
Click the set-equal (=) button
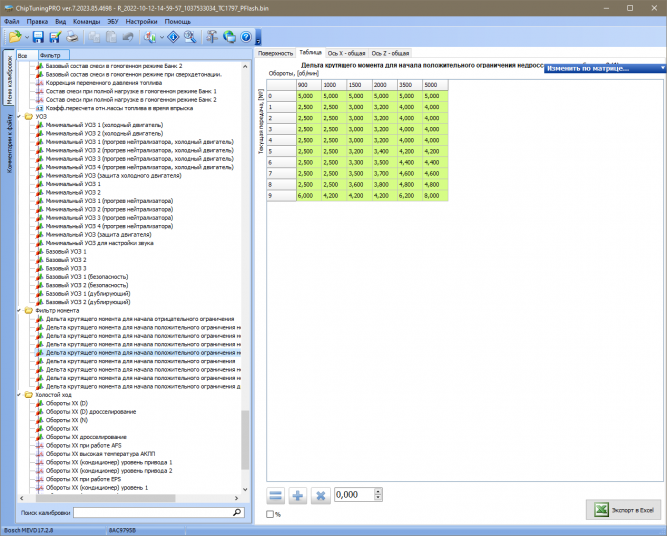pyautogui.click(x=276, y=496)
